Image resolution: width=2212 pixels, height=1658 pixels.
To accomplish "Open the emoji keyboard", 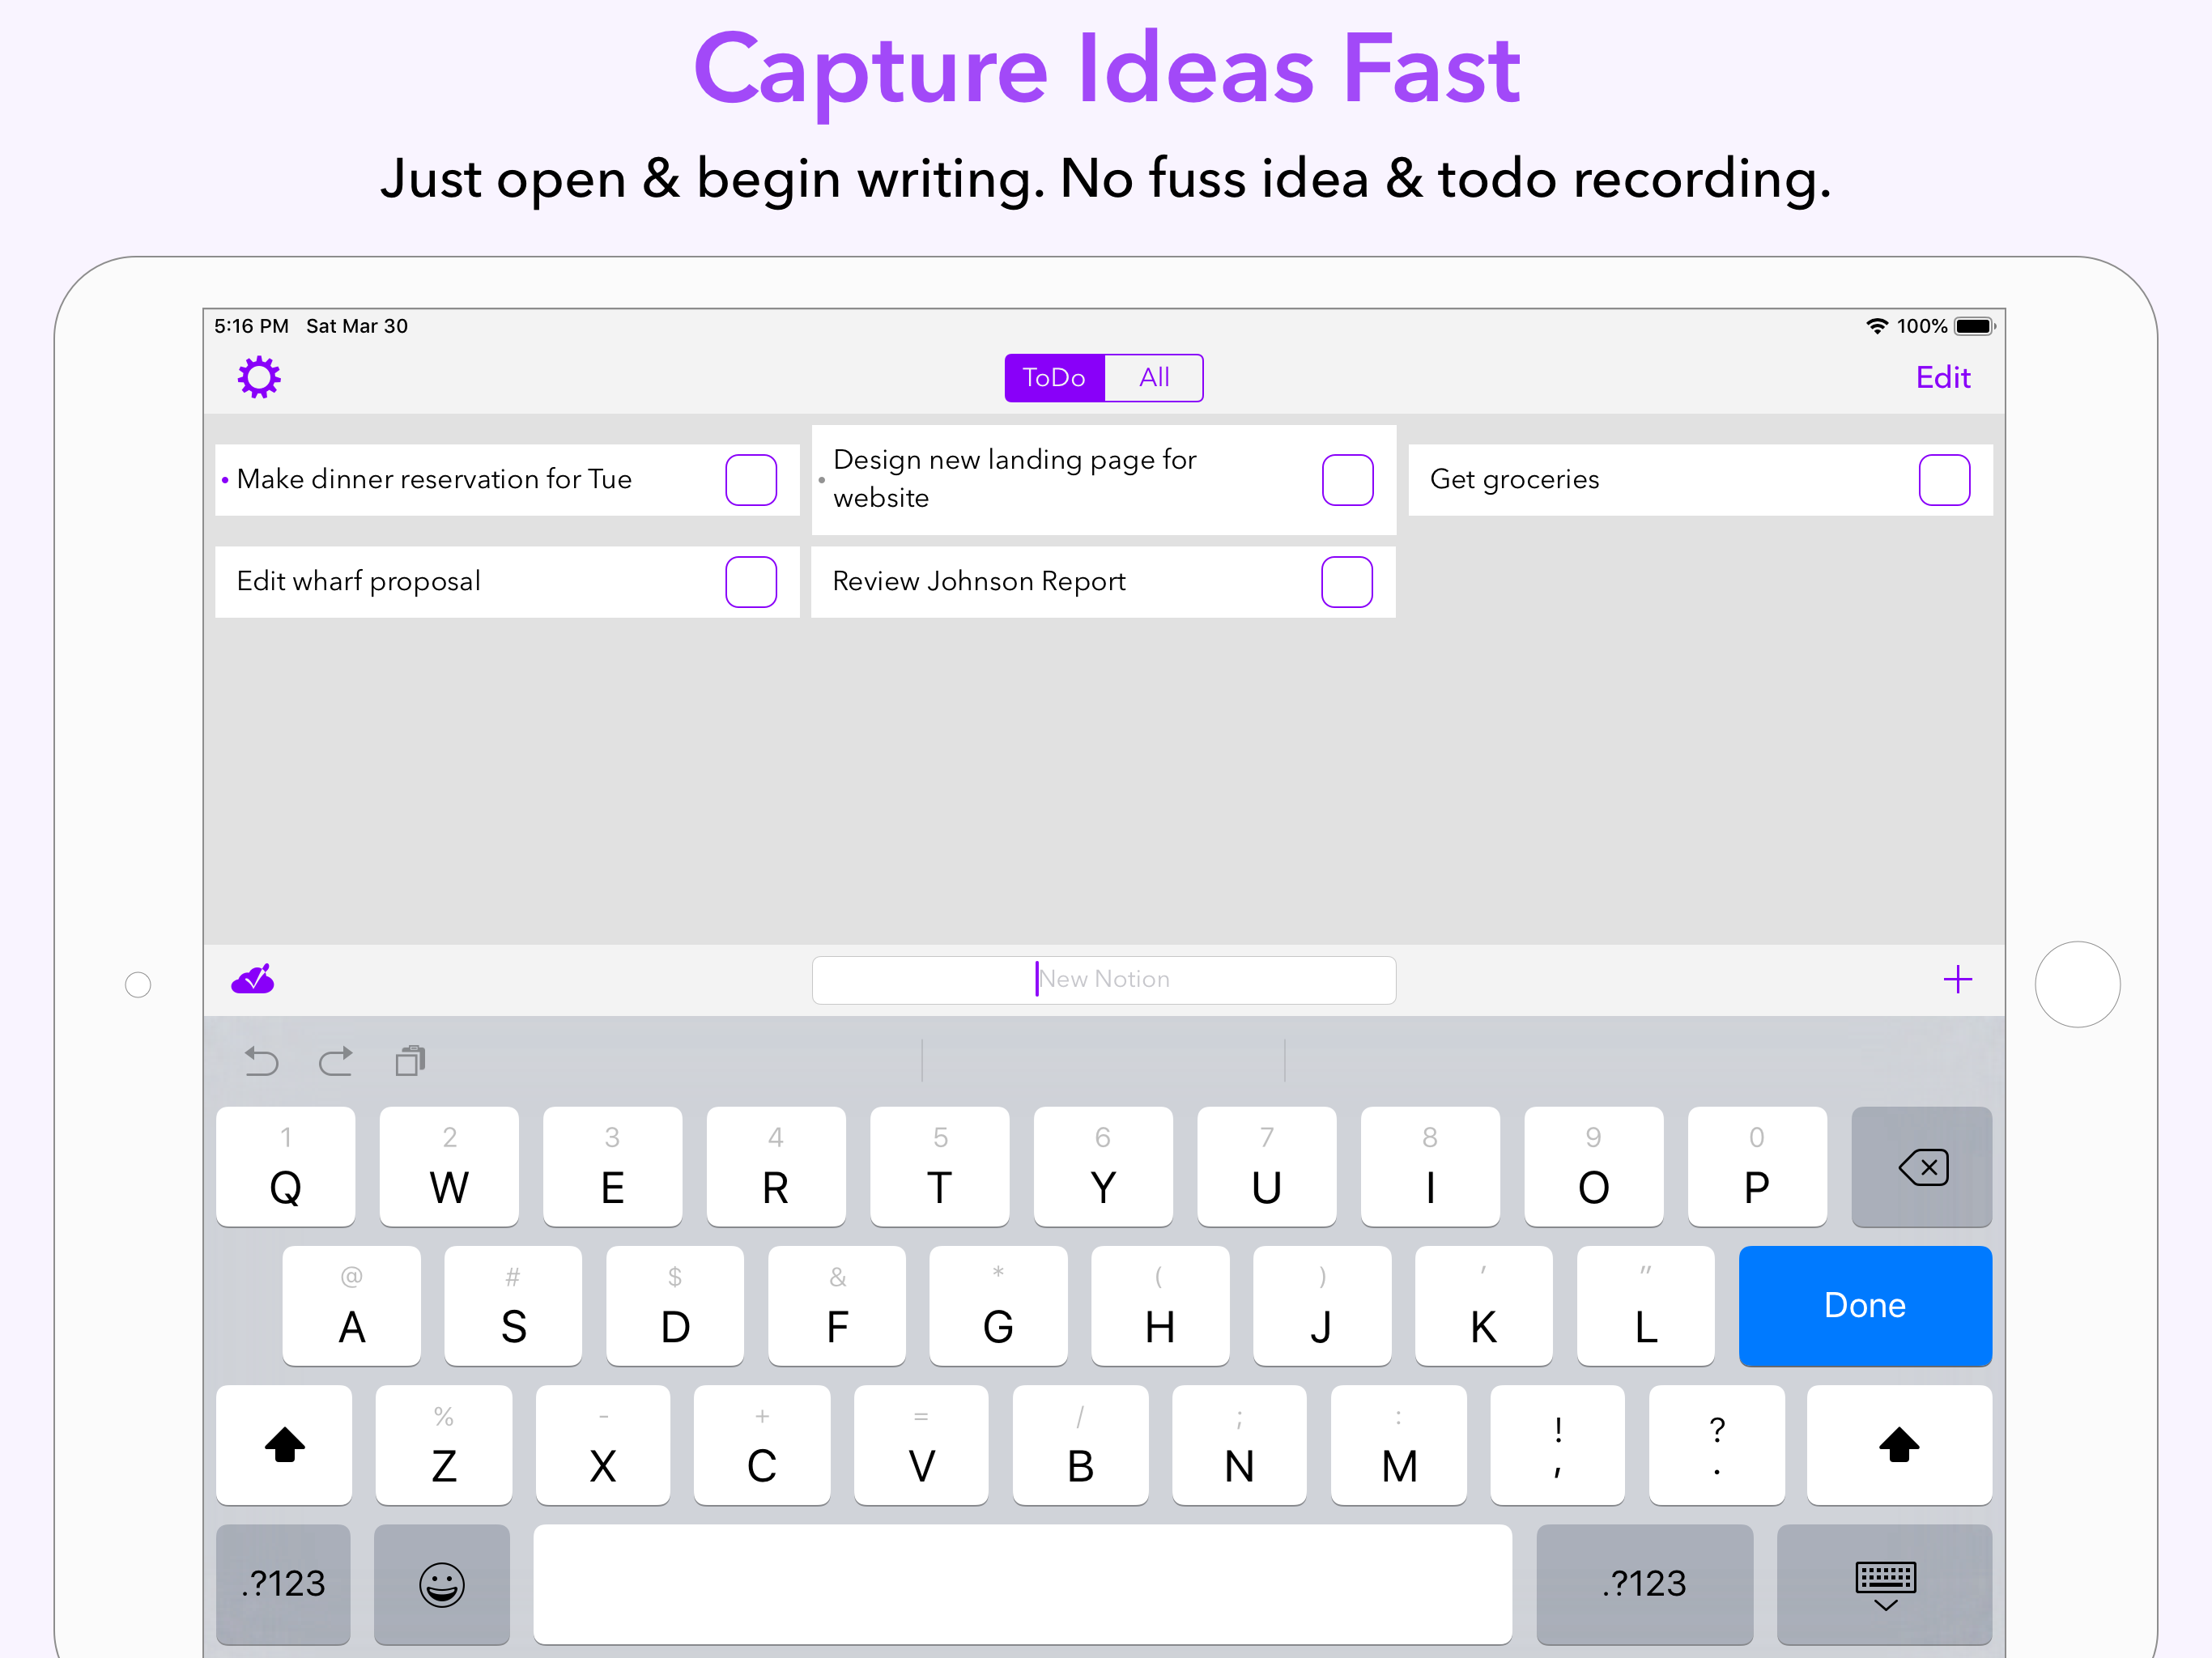I will click(x=442, y=1585).
